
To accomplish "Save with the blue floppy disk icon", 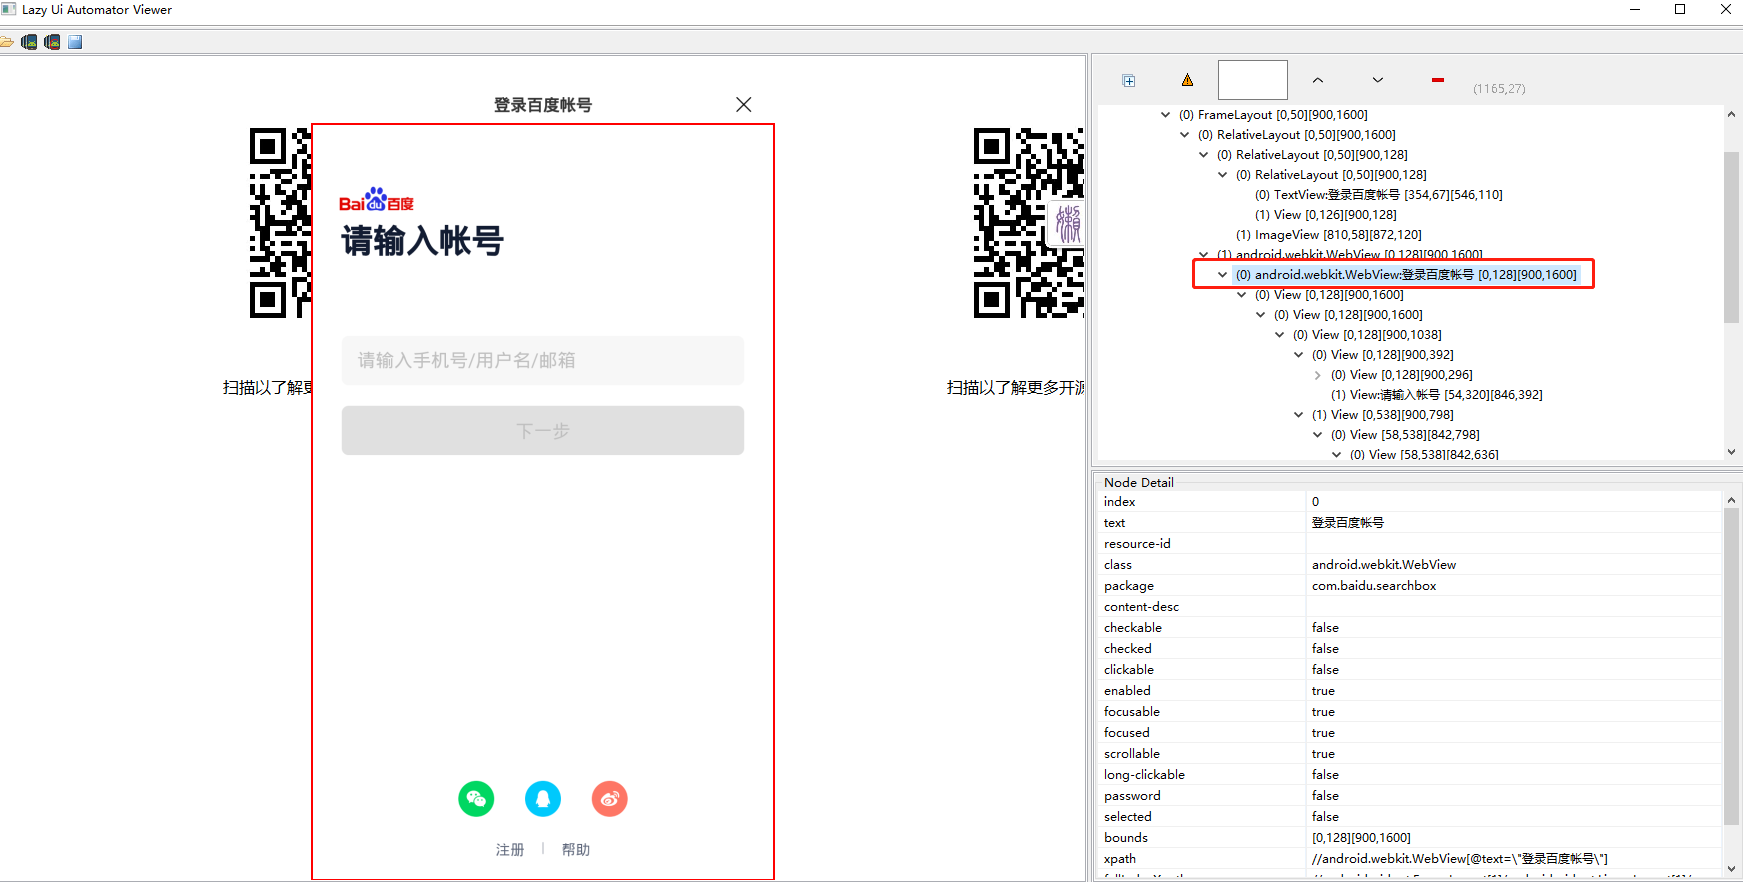I will coord(75,42).
